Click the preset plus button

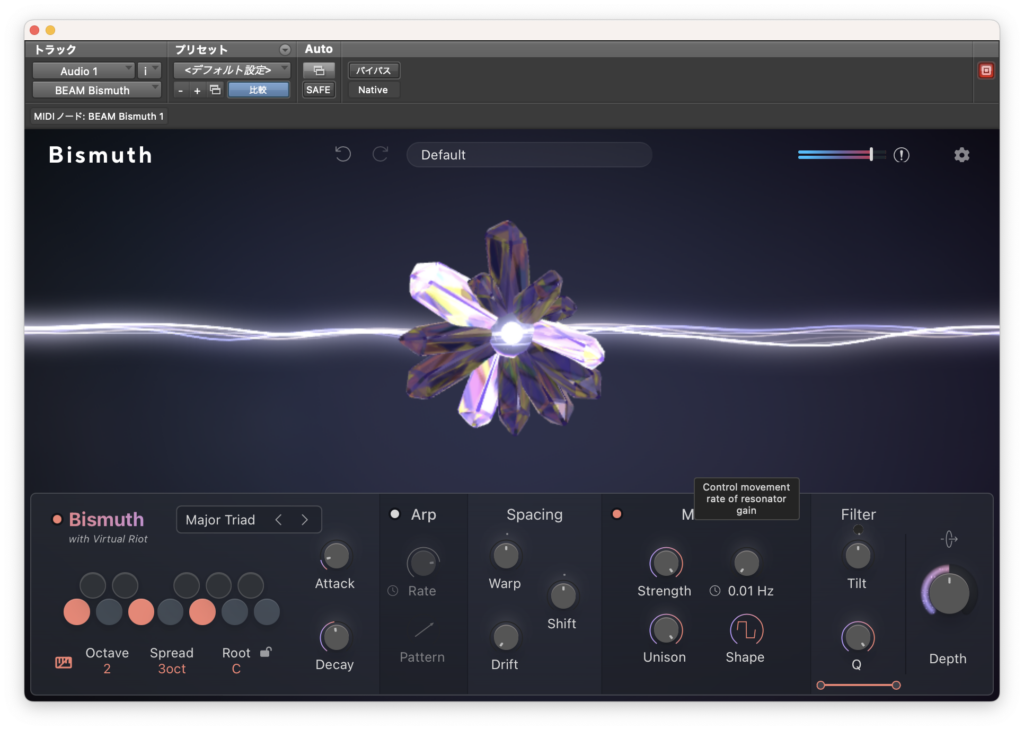click(x=197, y=90)
